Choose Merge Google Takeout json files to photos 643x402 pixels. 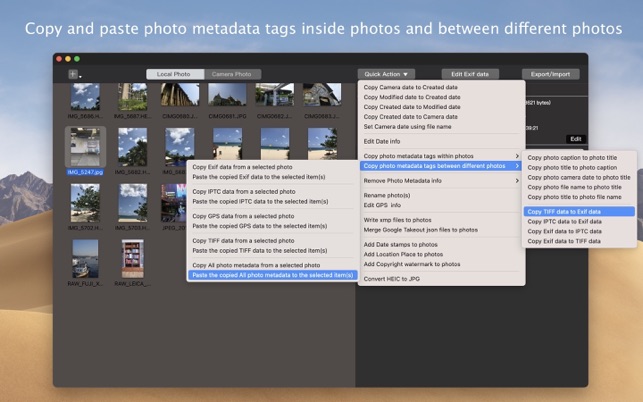pyautogui.click(x=441, y=230)
